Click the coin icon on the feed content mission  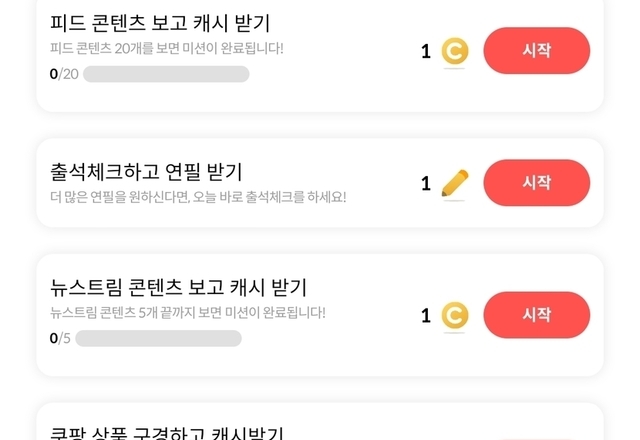click(455, 51)
